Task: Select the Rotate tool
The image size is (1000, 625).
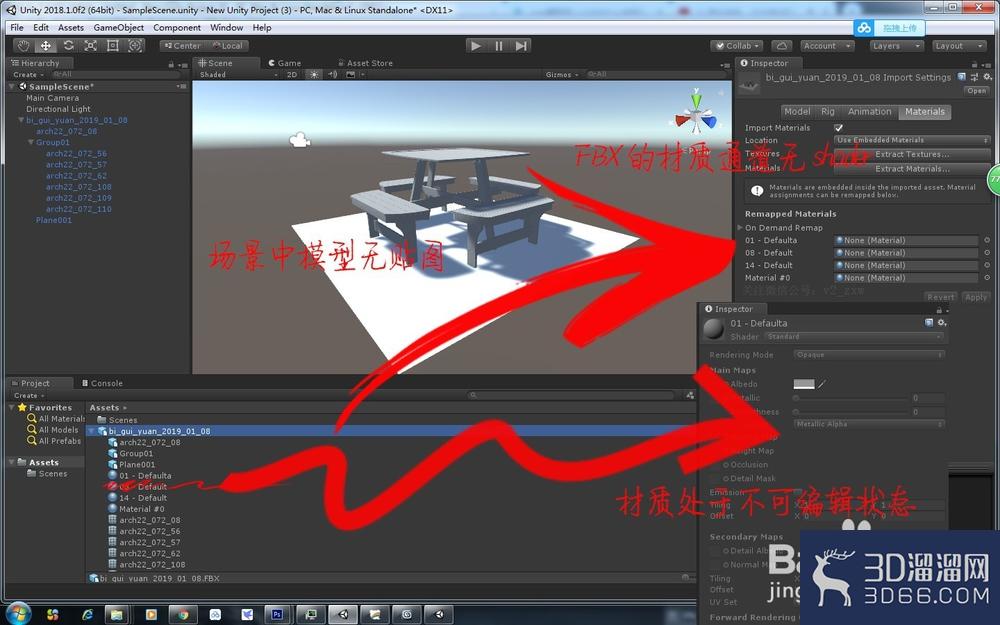Action: 68,46
